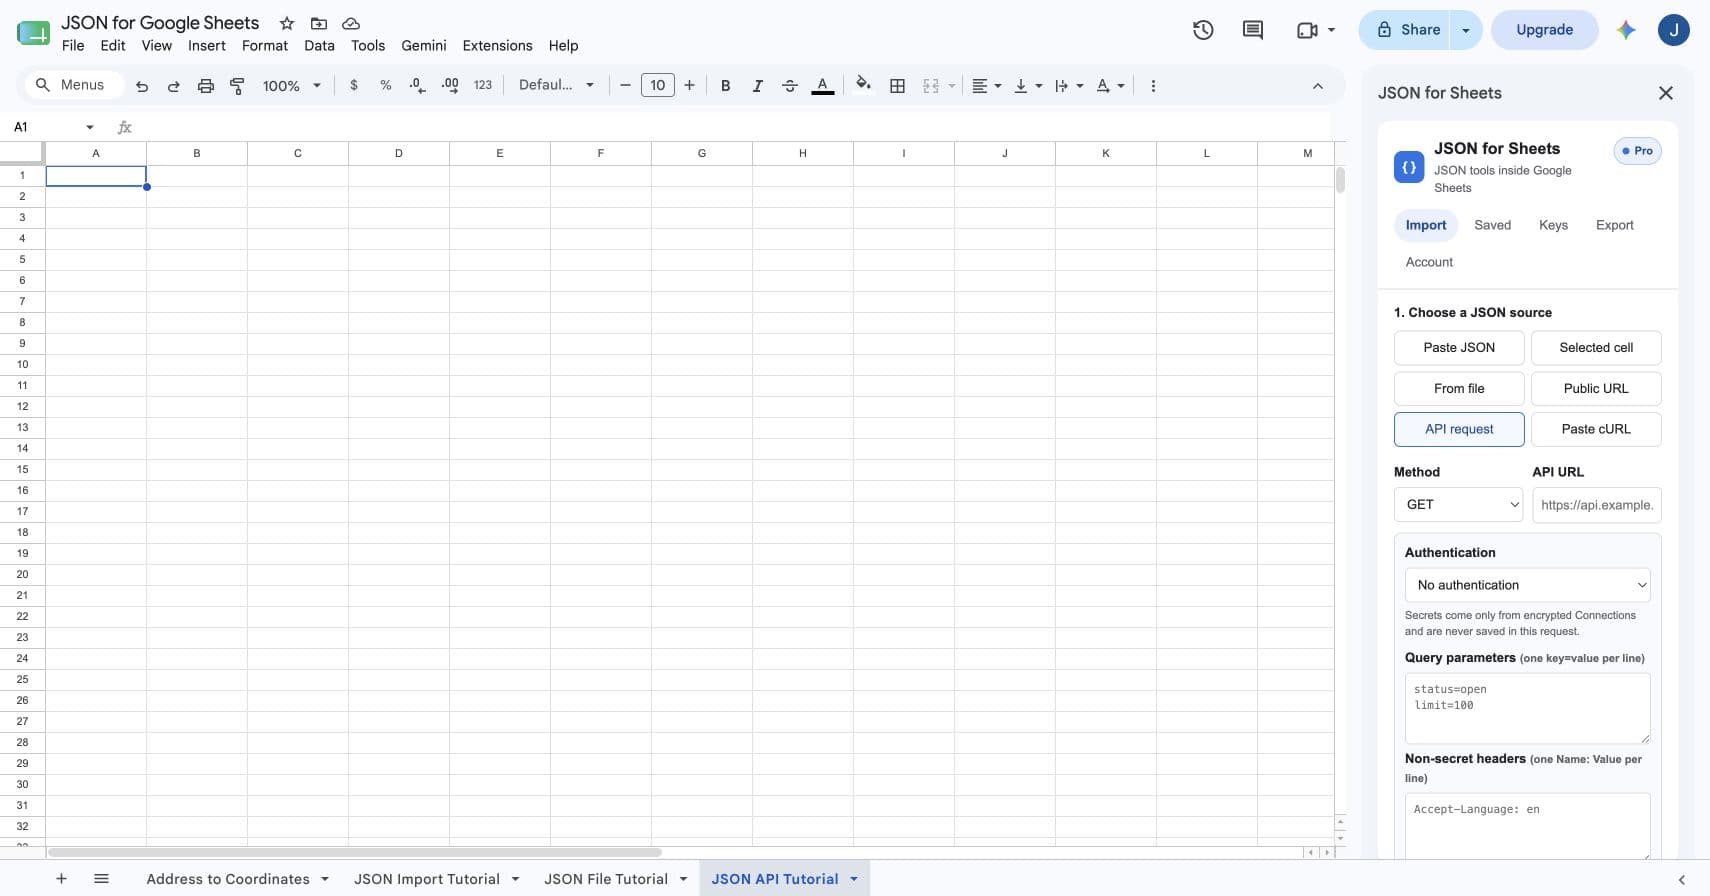Open the text color picker
Viewport: 1710px width, 896px height.
tap(822, 86)
